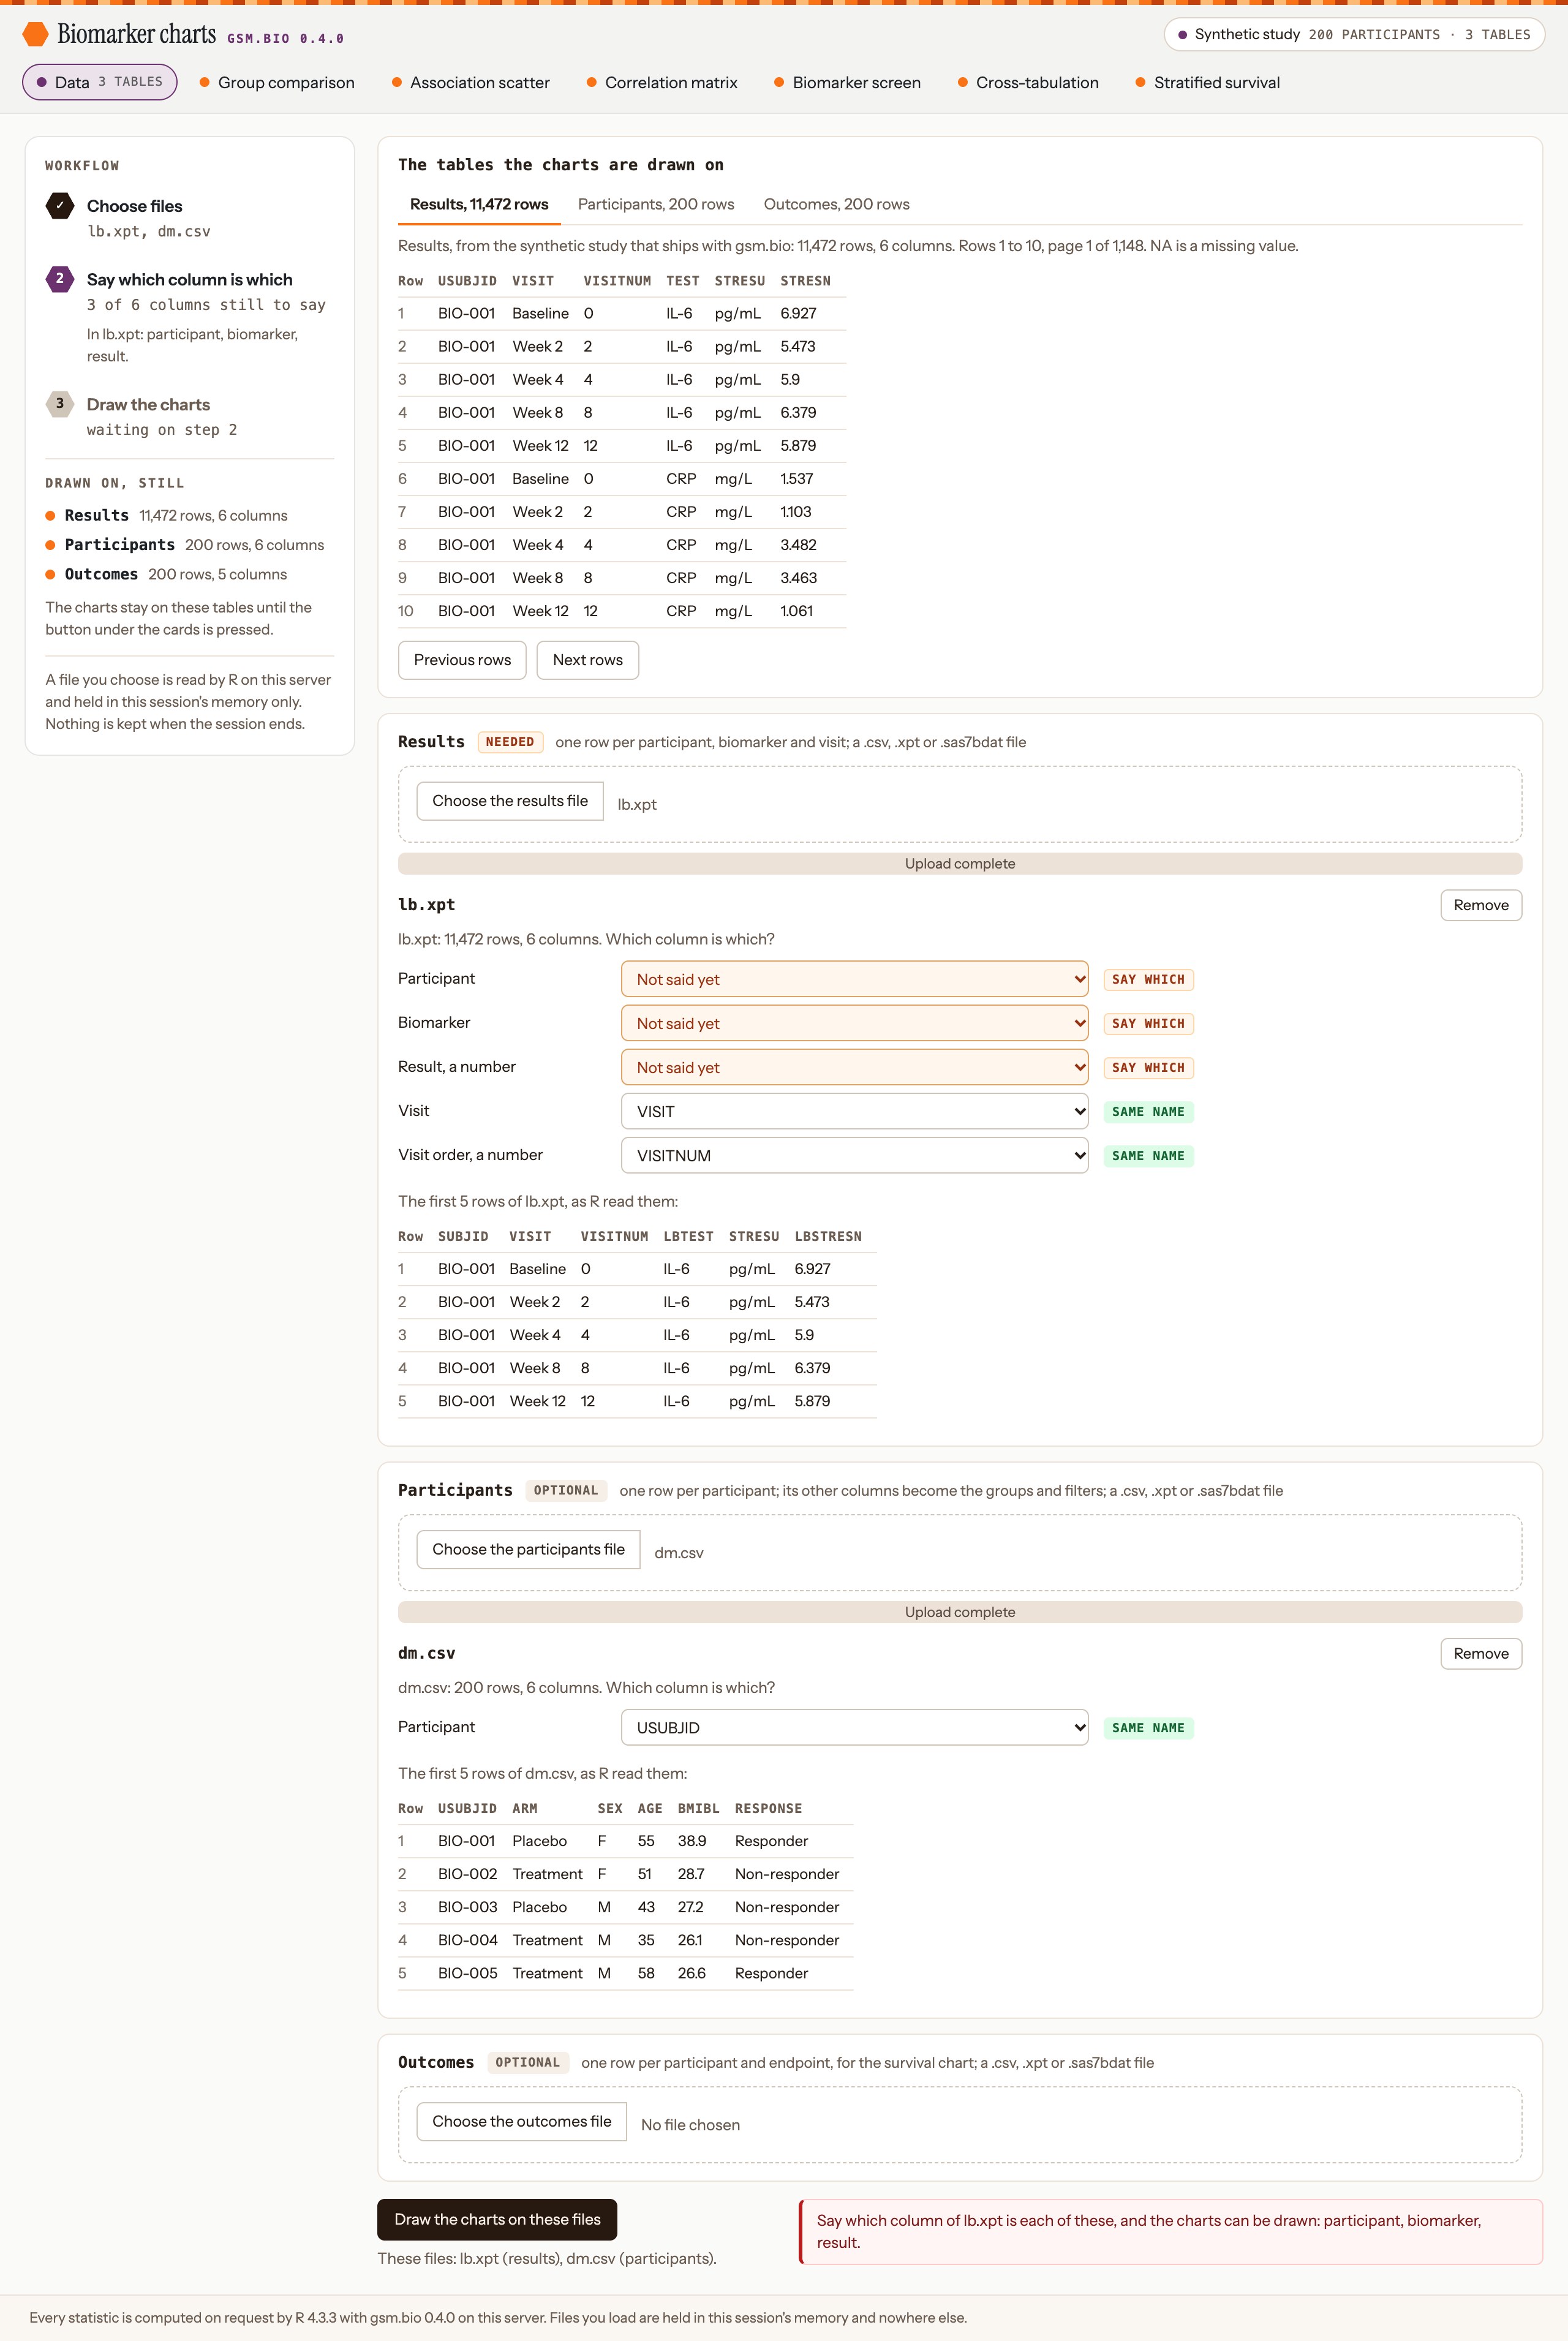1568x2341 pixels.
Task: Click the Next rows button
Action: coord(588,660)
